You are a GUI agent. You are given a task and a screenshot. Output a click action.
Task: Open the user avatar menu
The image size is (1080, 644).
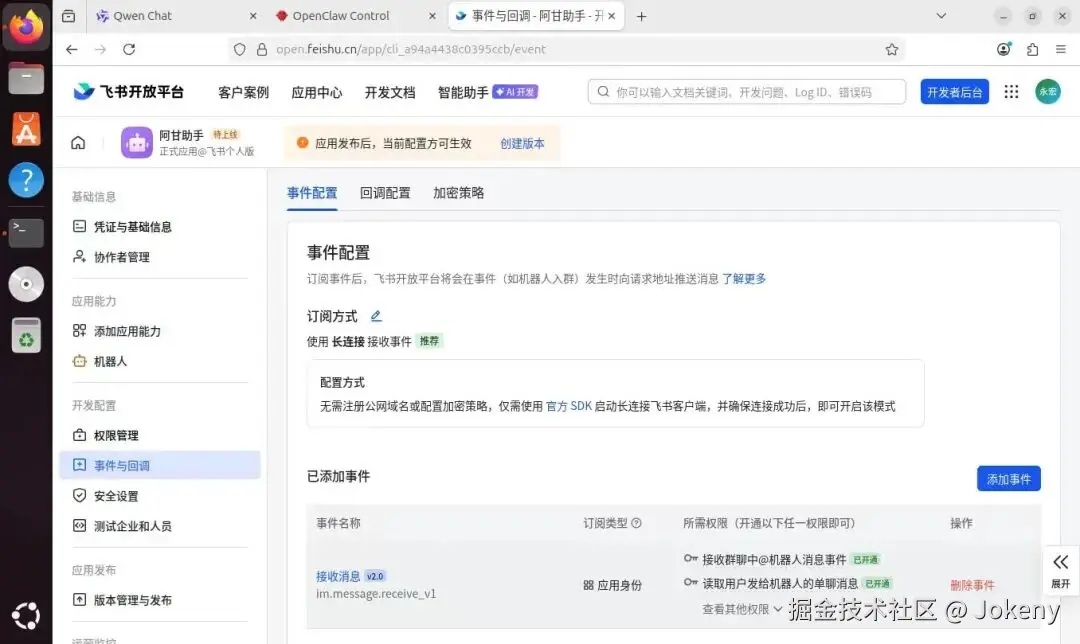coord(1048,92)
